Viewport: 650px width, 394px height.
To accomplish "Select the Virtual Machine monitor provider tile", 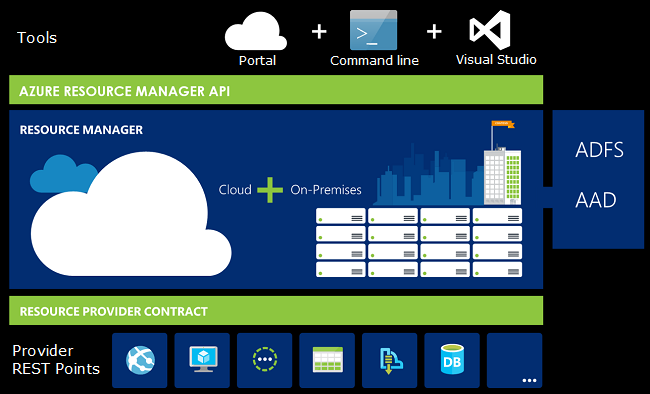I will [202, 360].
